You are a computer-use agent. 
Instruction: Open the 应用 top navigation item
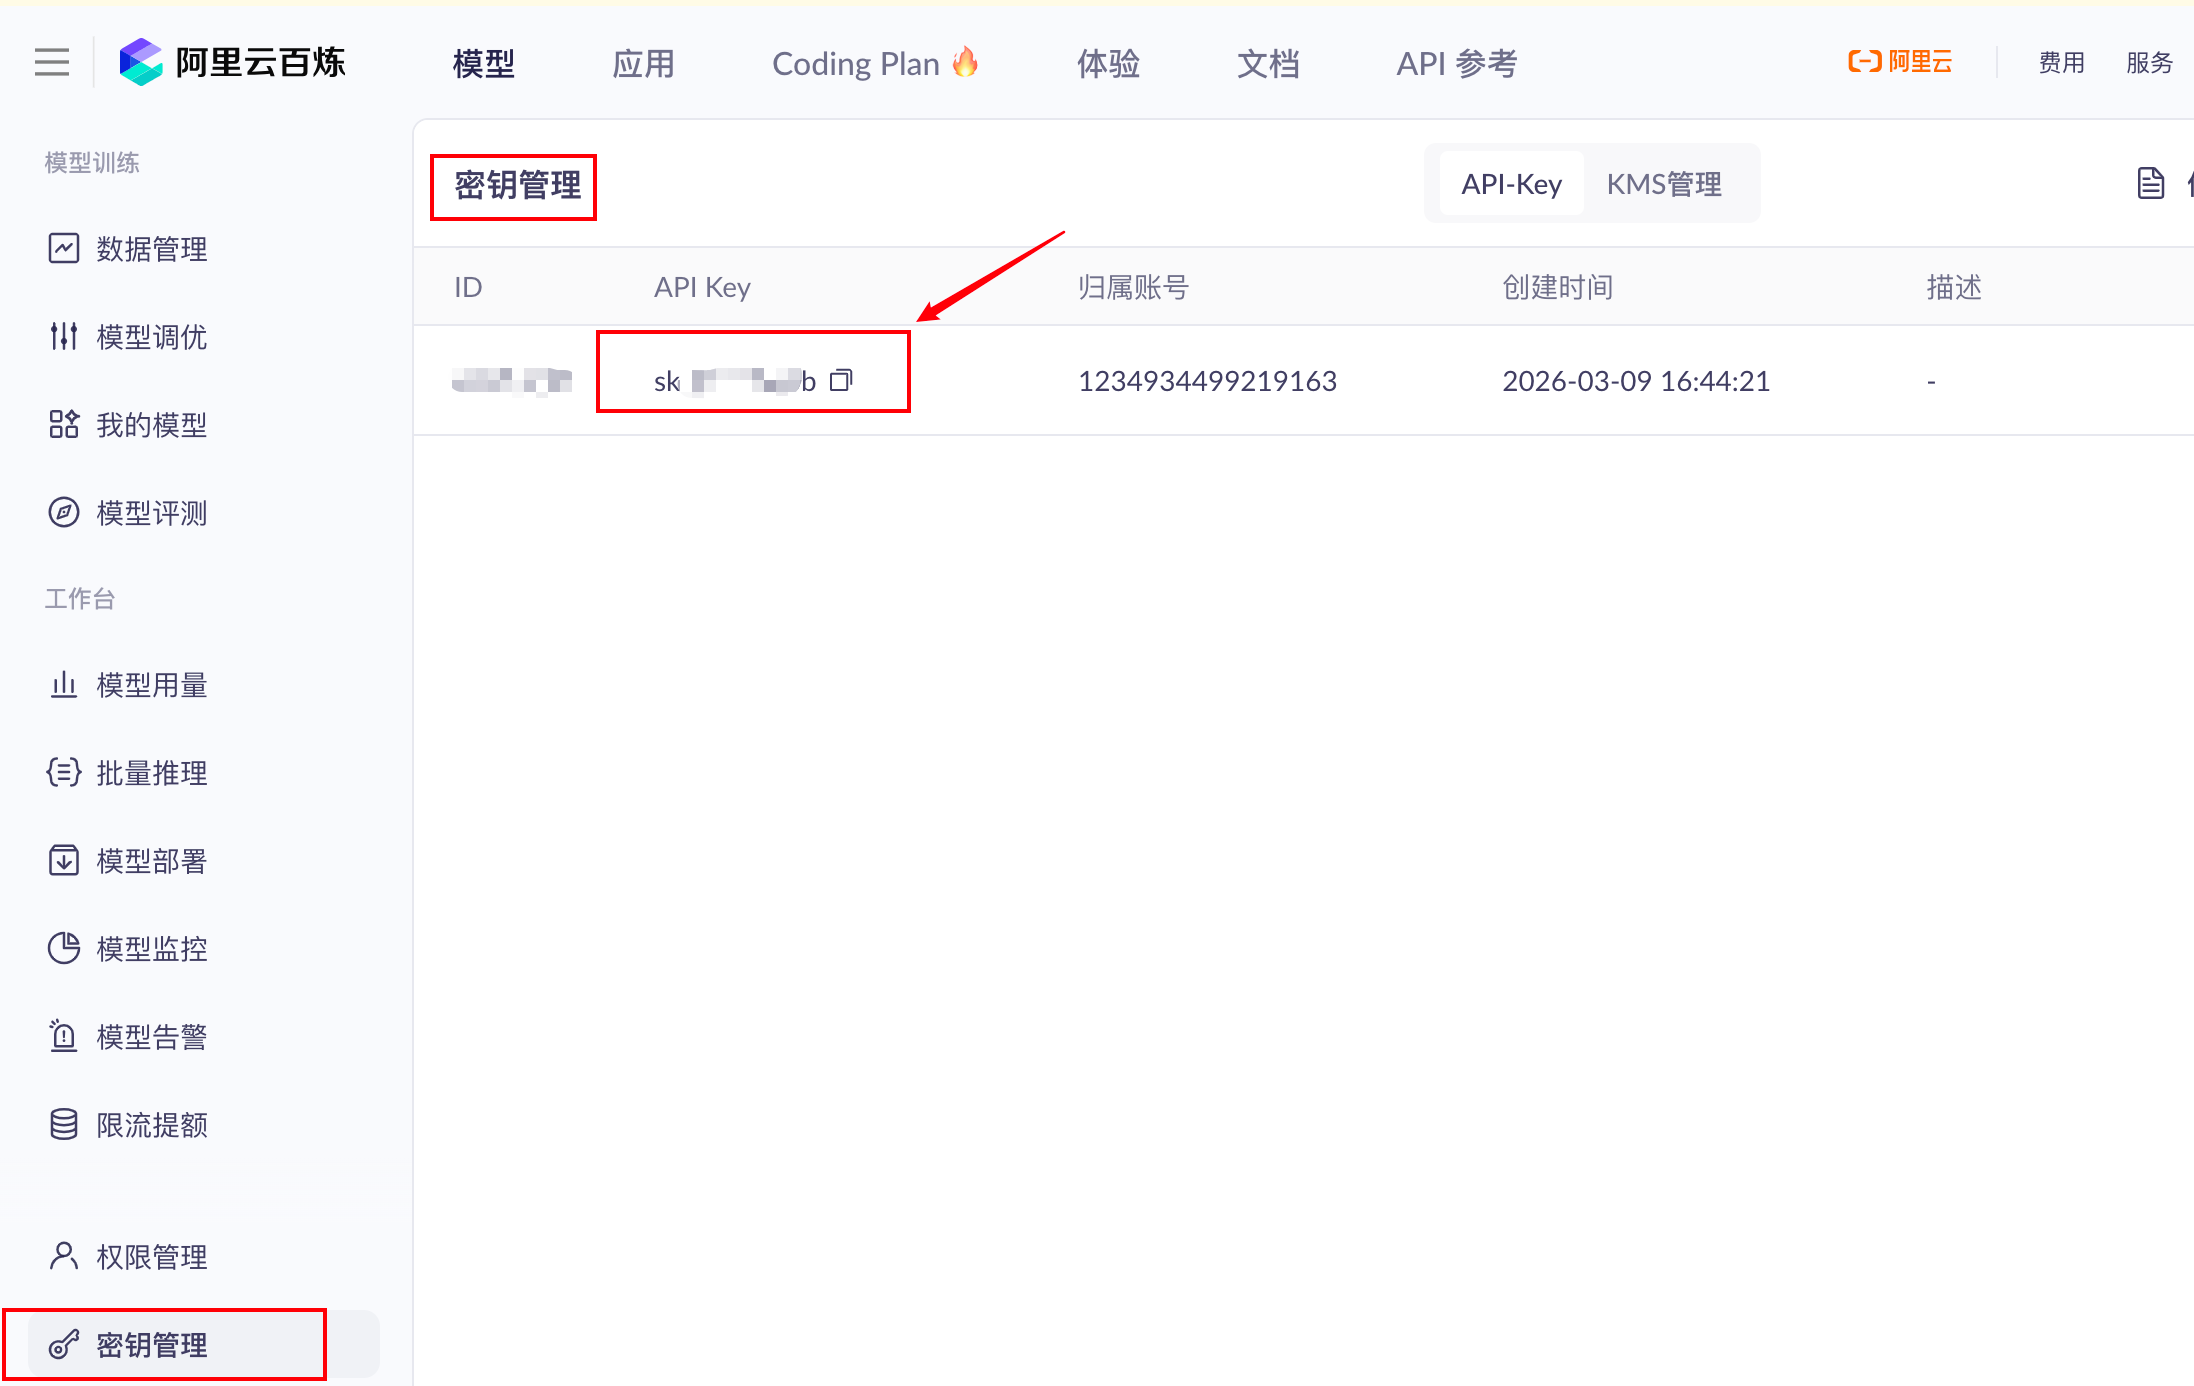(643, 64)
